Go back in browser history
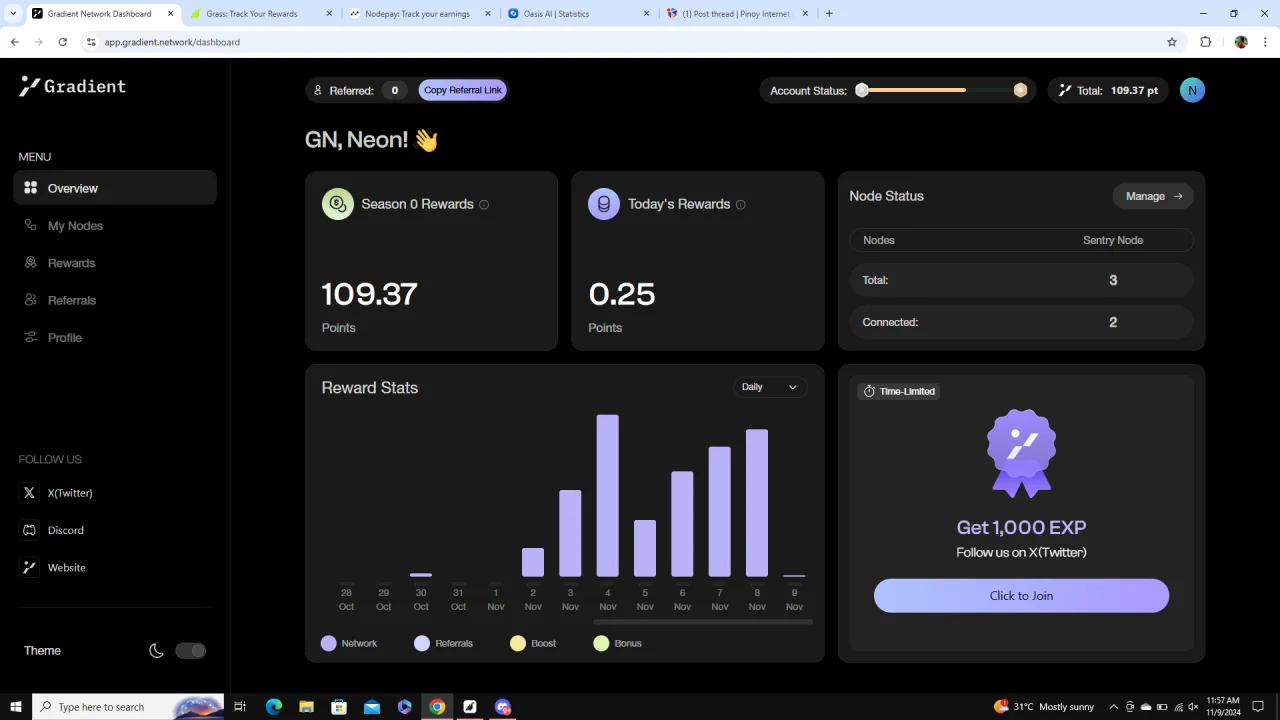This screenshot has width=1280, height=720. [x=14, y=42]
